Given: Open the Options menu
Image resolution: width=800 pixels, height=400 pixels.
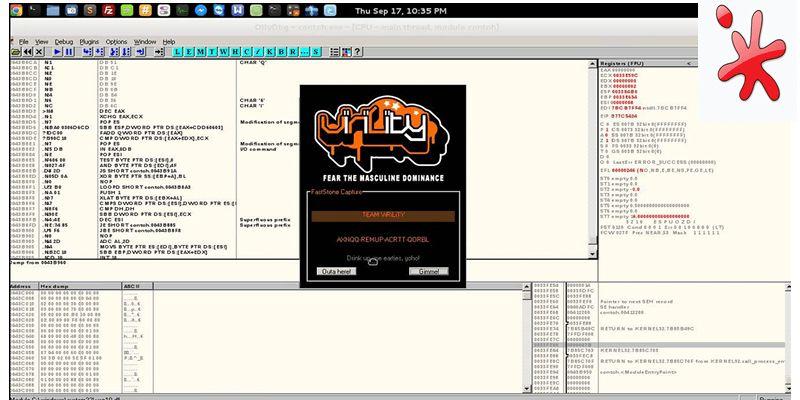Looking at the screenshot, I should (116, 42).
